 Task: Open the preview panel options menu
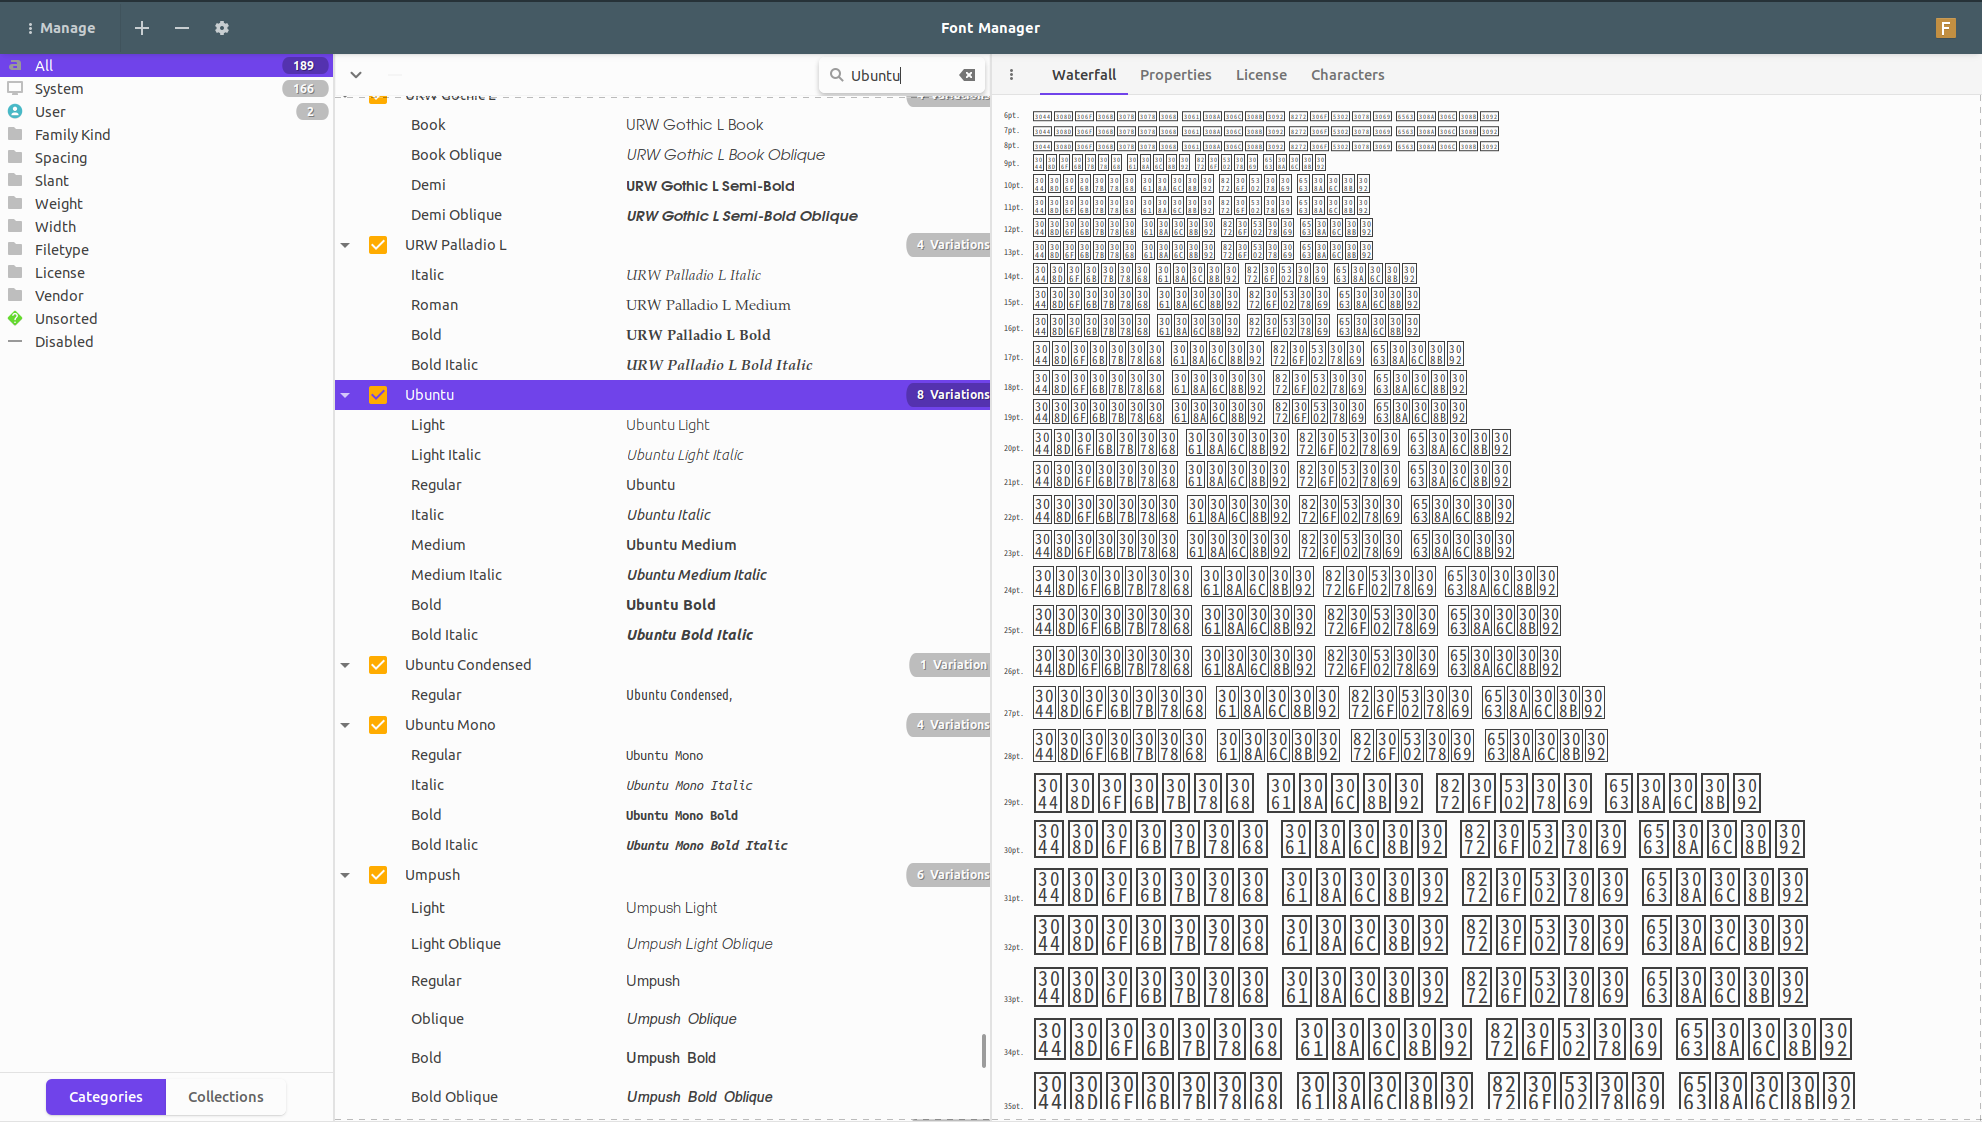click(x=1012, y=75)
